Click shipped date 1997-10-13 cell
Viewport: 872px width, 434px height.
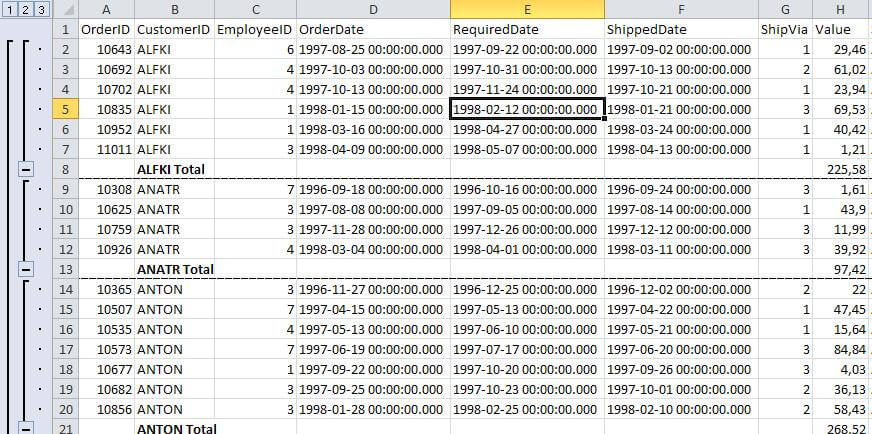[681, 70]
